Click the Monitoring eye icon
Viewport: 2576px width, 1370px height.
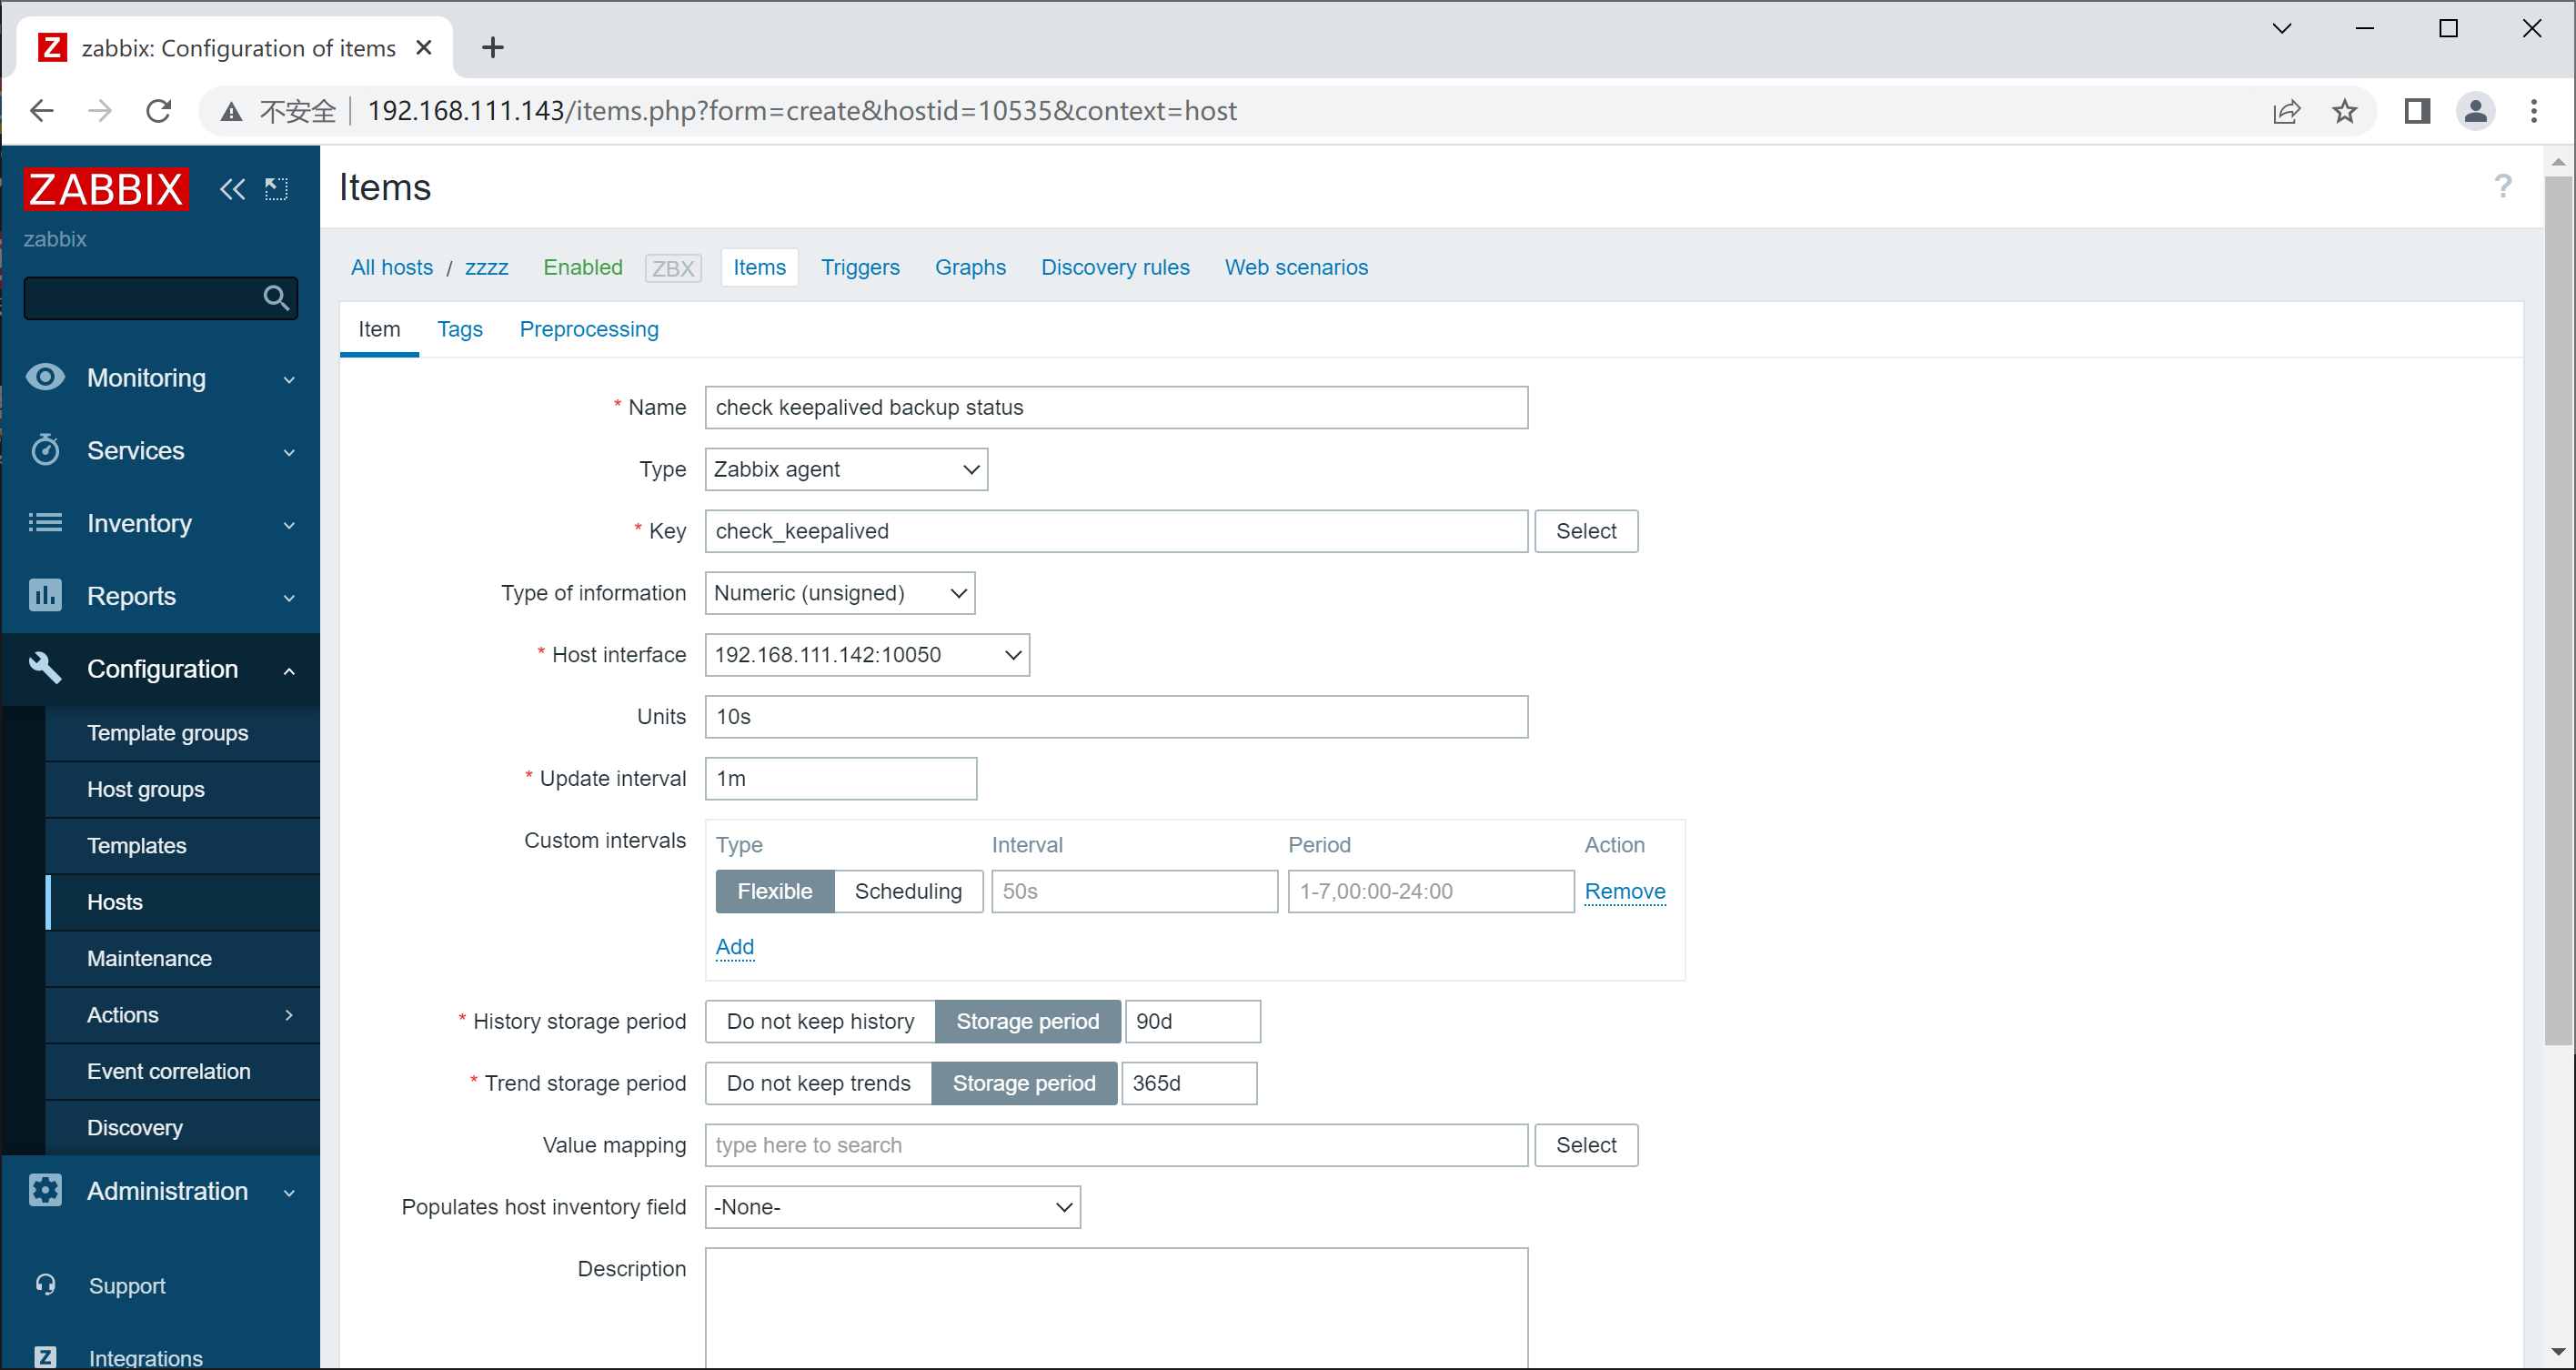[x=45, y=377]
